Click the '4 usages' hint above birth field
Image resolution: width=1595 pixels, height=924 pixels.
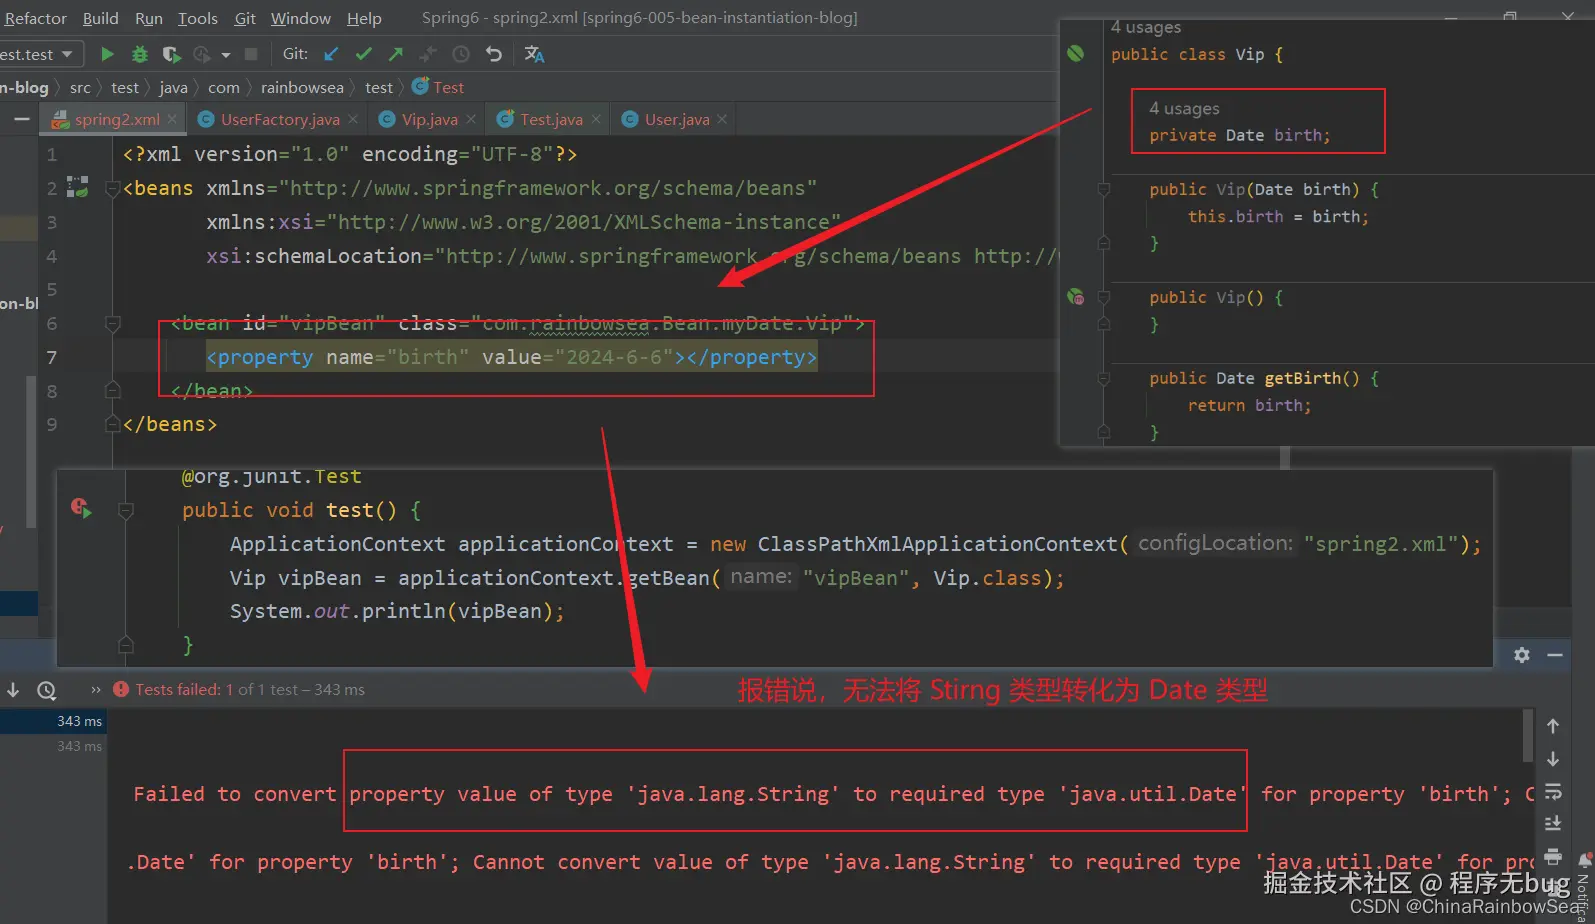click(x=1184, y=108)
